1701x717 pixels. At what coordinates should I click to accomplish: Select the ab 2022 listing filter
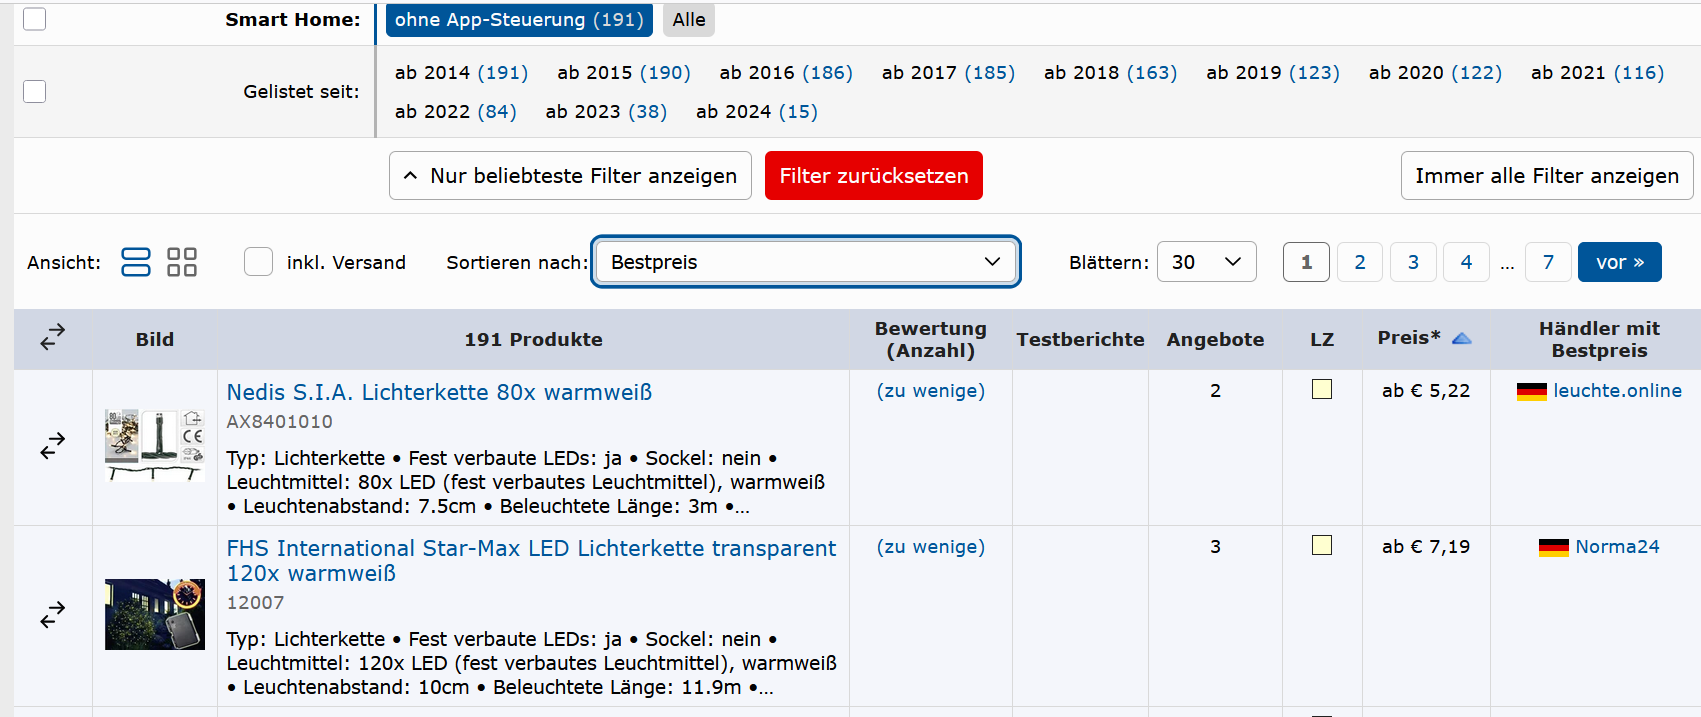click(455, 112)
